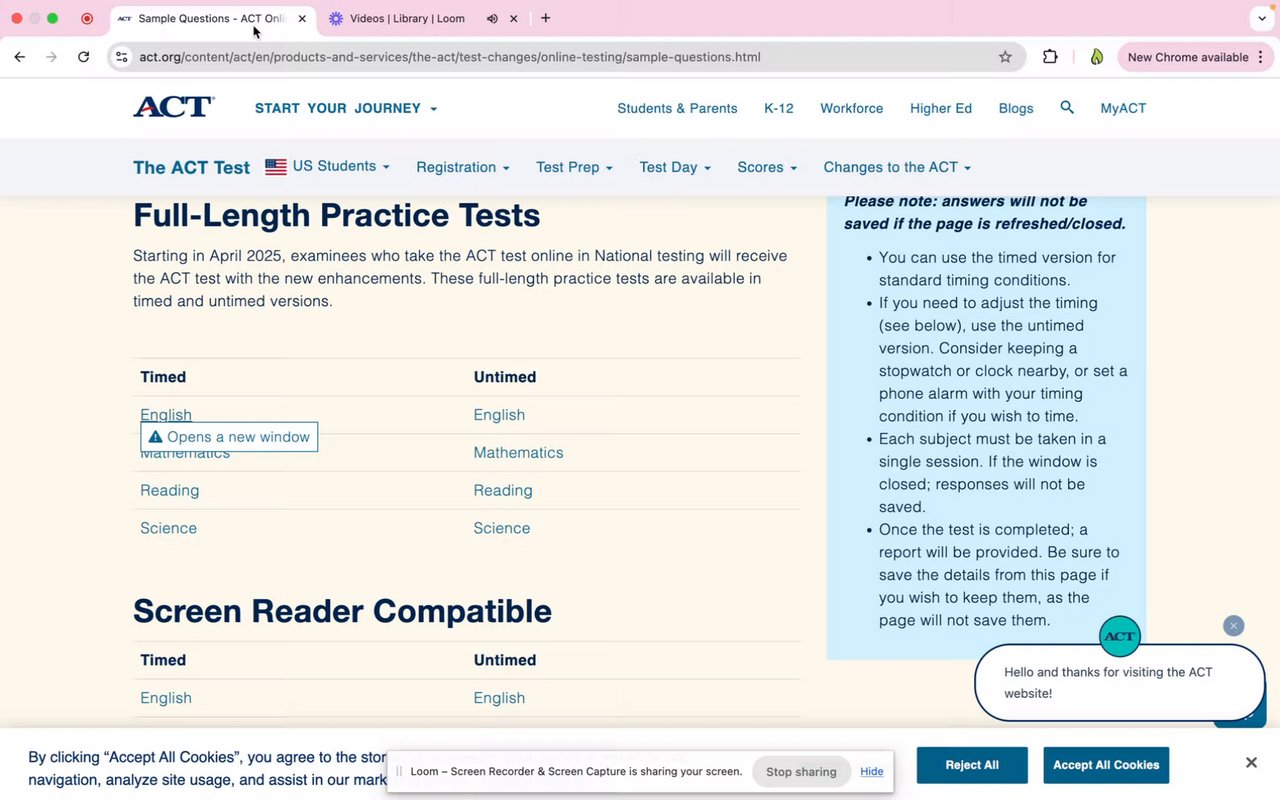Open tab search chevron at top right
Screen dimensions: 1280x800
pyautogui.click(x=1260, y=18)
